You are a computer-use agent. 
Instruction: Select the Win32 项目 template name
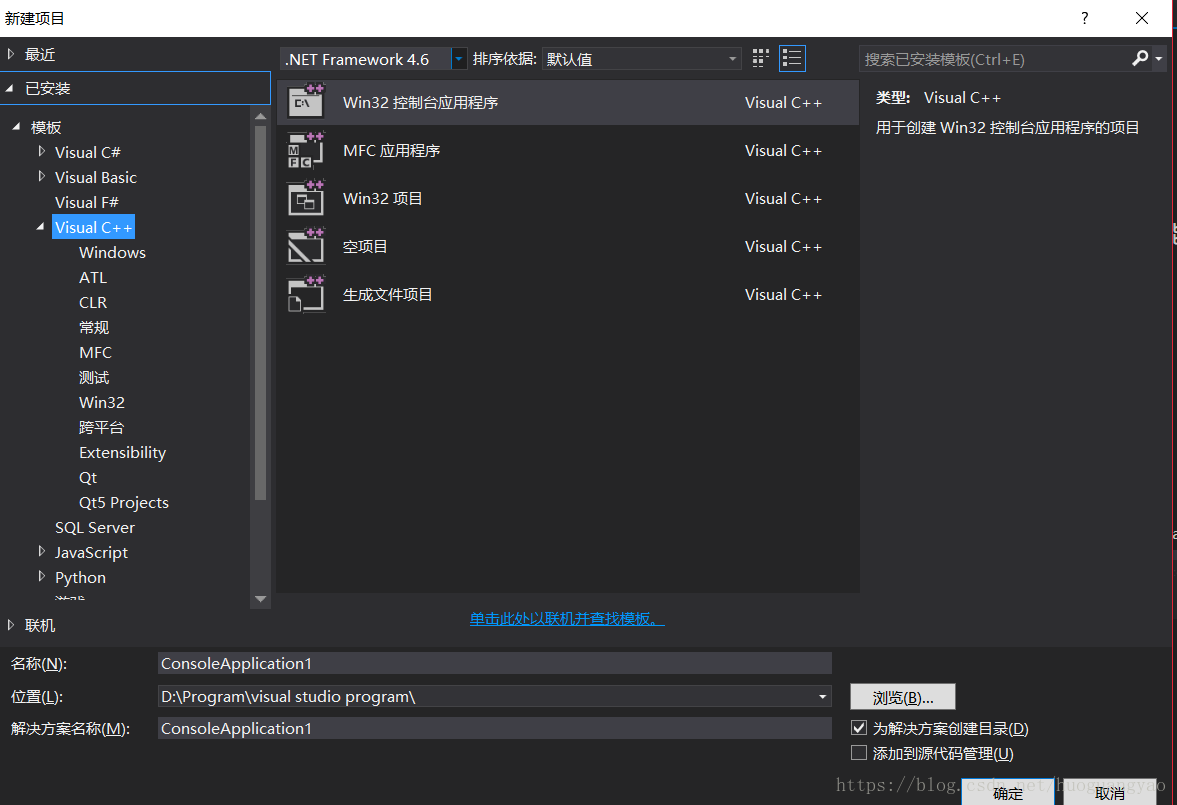pos(382,198)
